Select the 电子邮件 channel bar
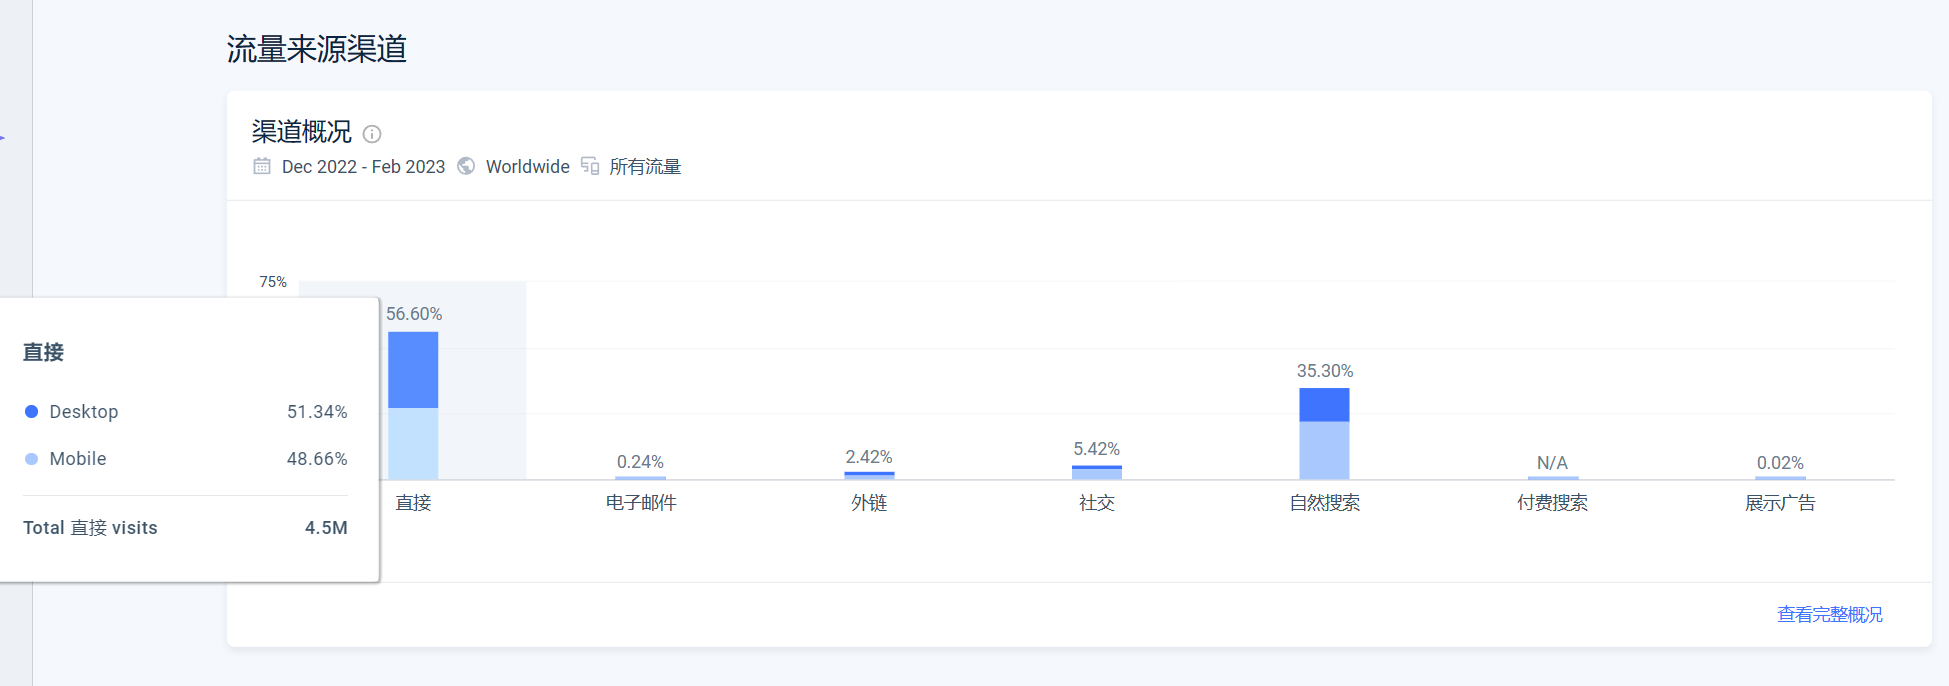 click(641, 478)
